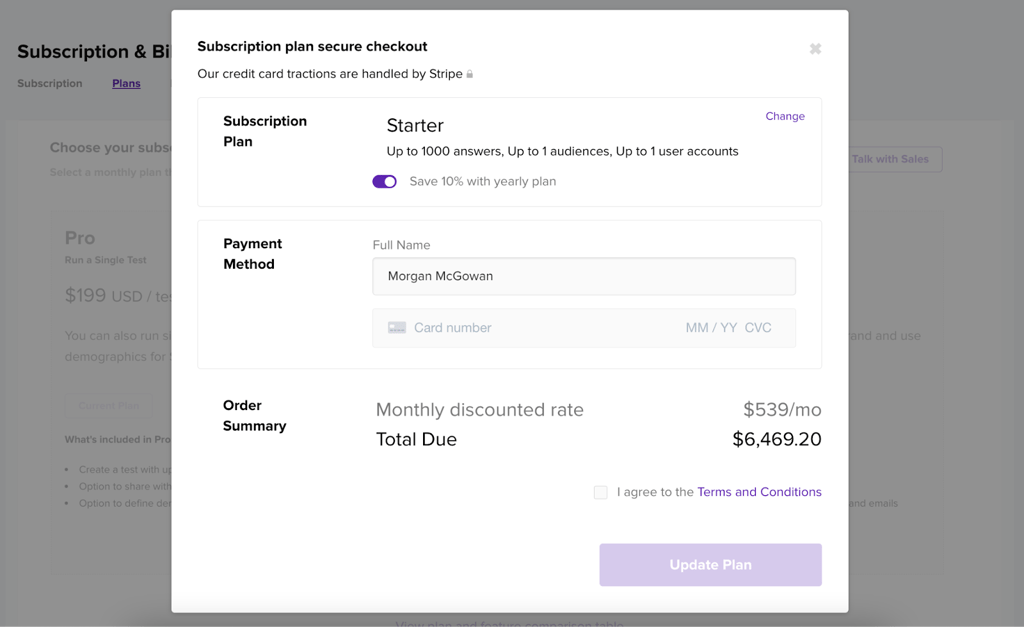This screenshot has height=627, width=1024.
Task: Check the agree to terms checkbox
Action: point(601,492)
